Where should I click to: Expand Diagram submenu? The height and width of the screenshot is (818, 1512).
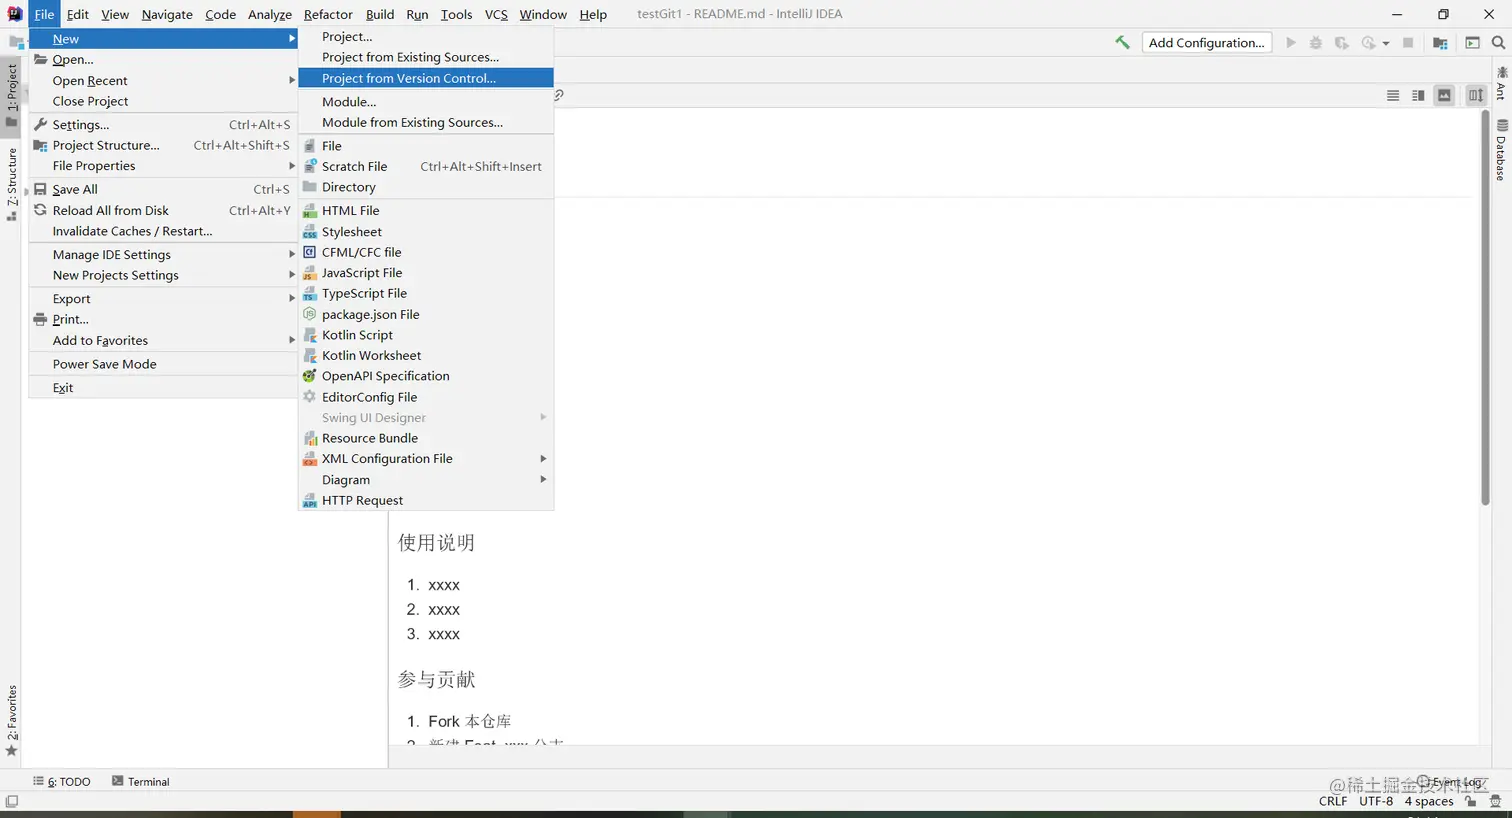(x=426, y=480)
